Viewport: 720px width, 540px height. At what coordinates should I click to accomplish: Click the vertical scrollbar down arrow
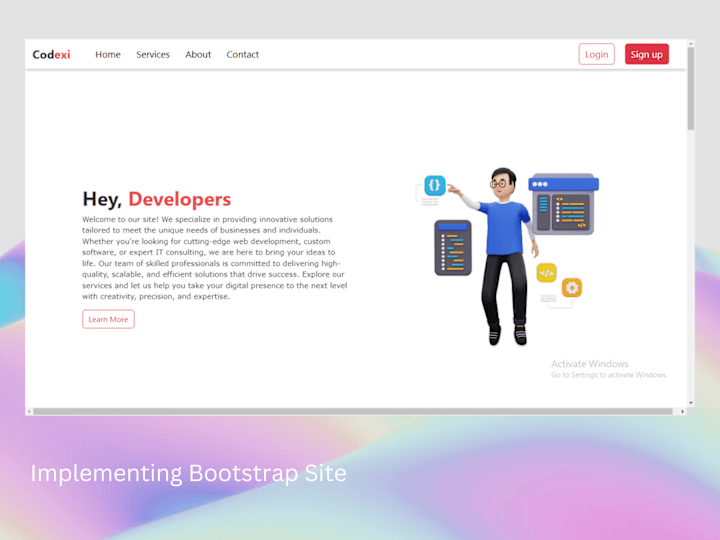pyautogui.click(x=691, y=403)
